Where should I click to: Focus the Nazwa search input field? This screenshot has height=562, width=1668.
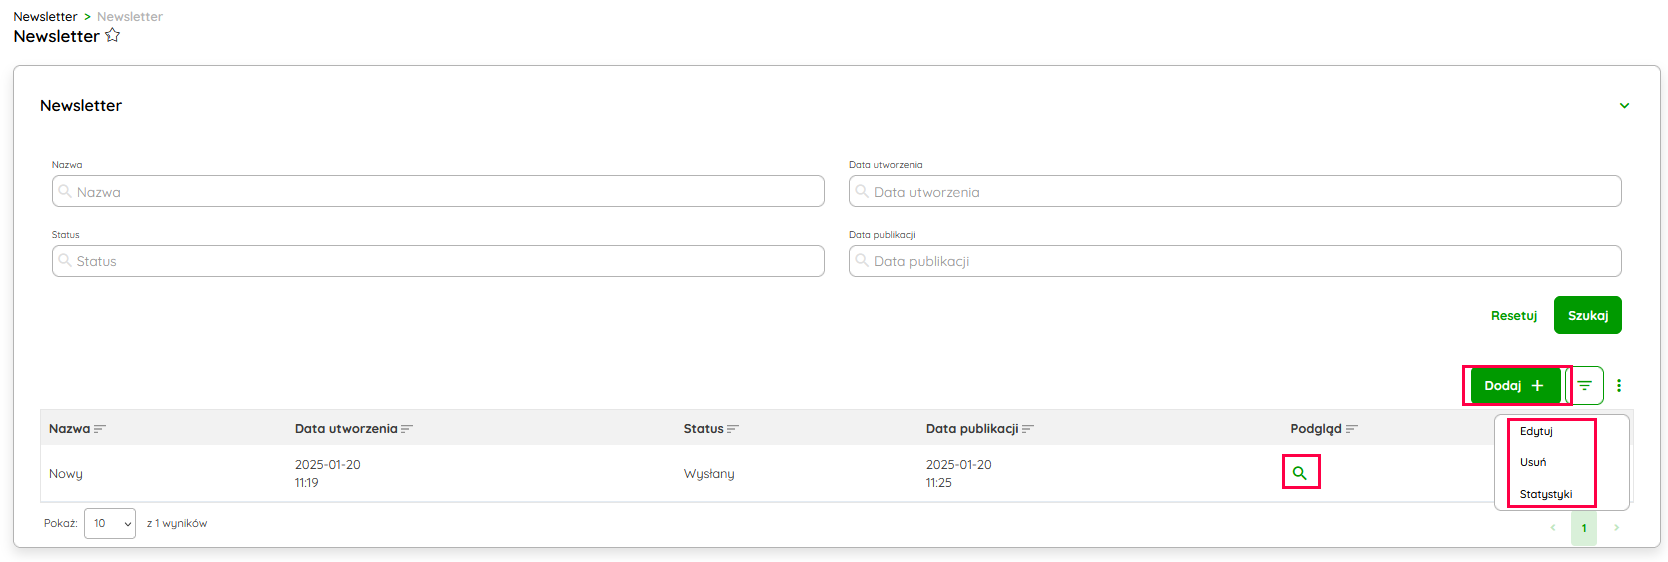(x=438, y=192)
